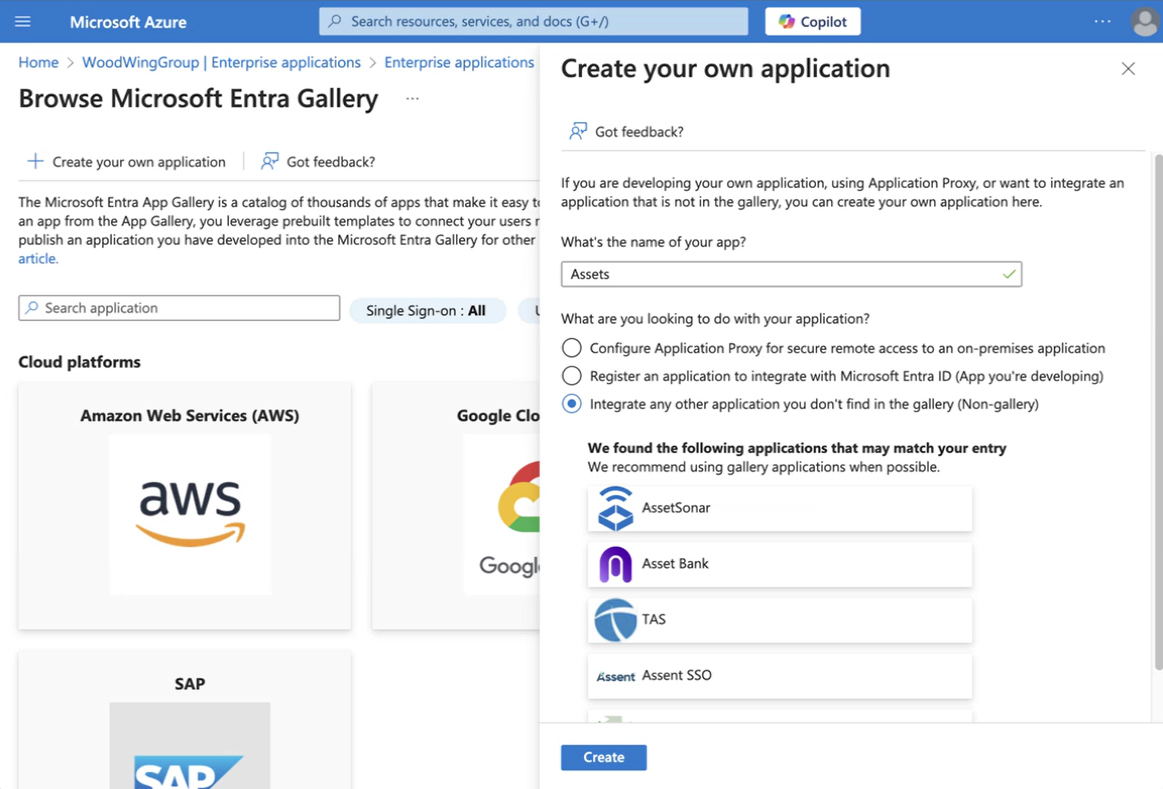Click the feedback person icon in gallery toolbar

click(x=269, y=161)
